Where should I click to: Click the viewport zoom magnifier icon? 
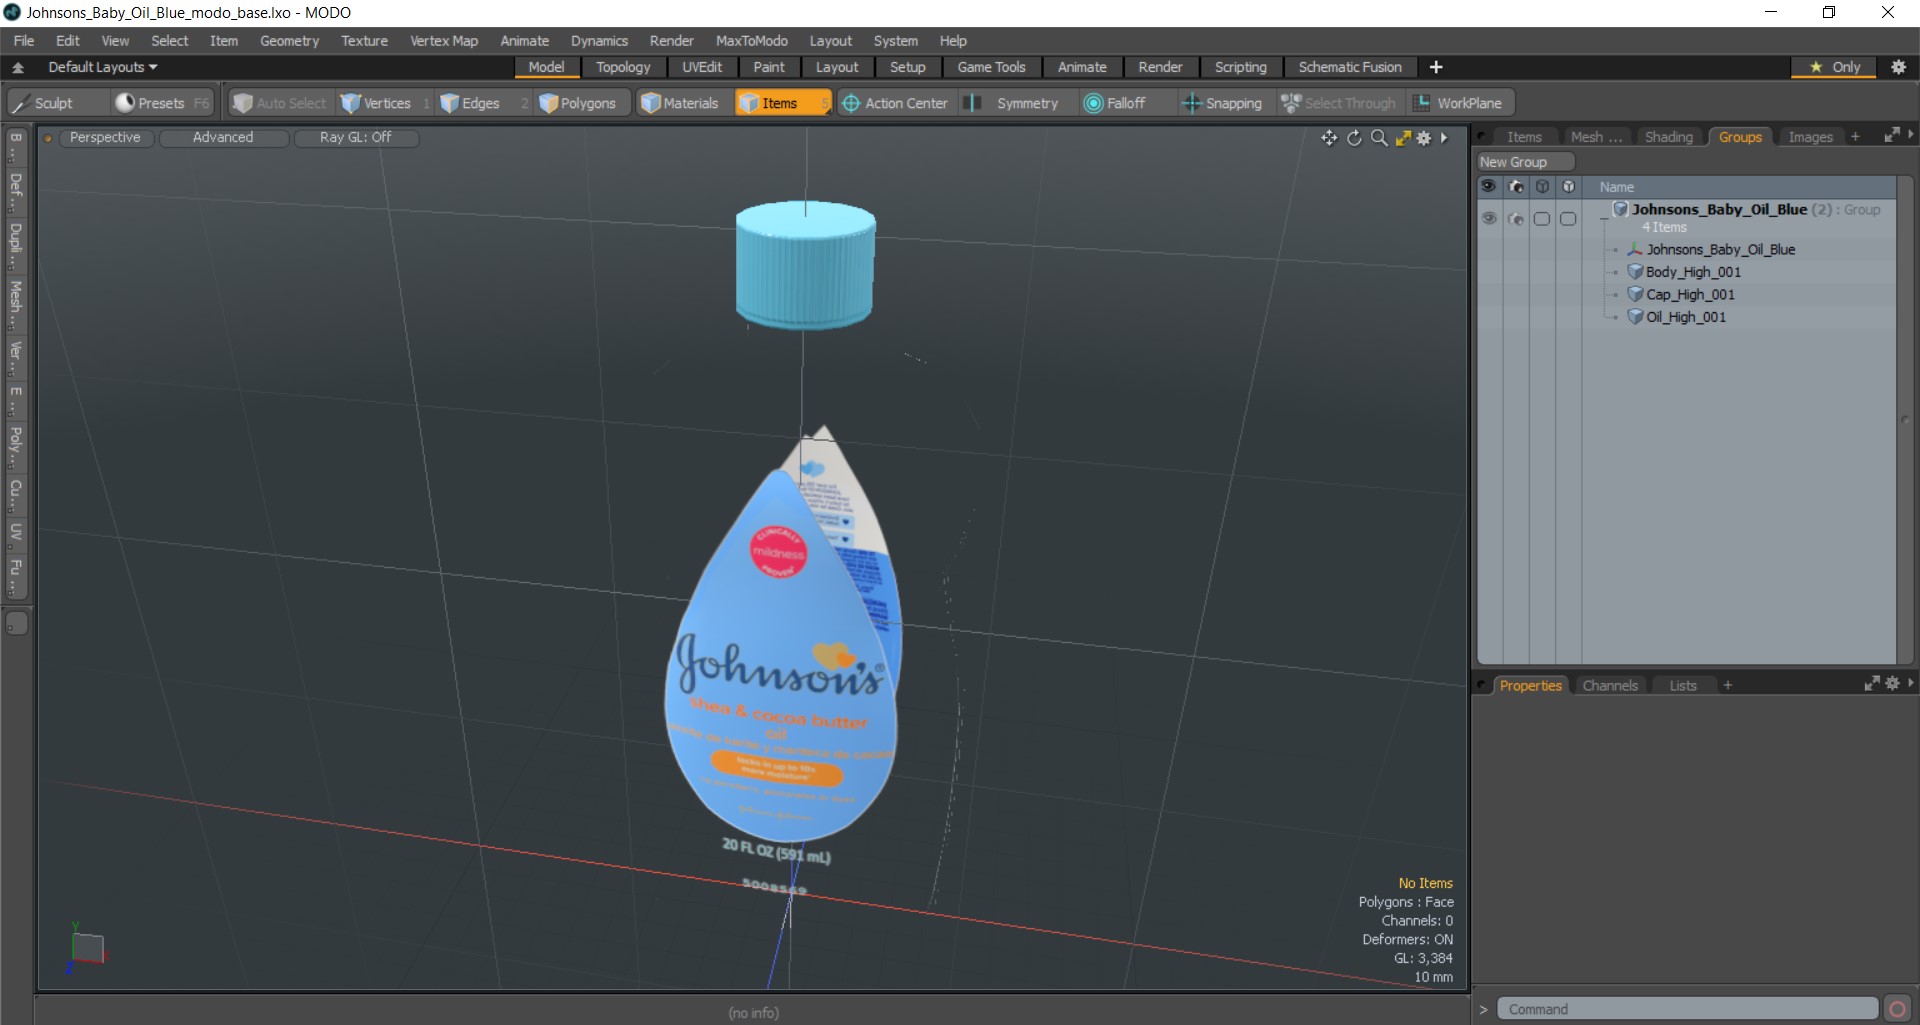tap(1379, 138)
